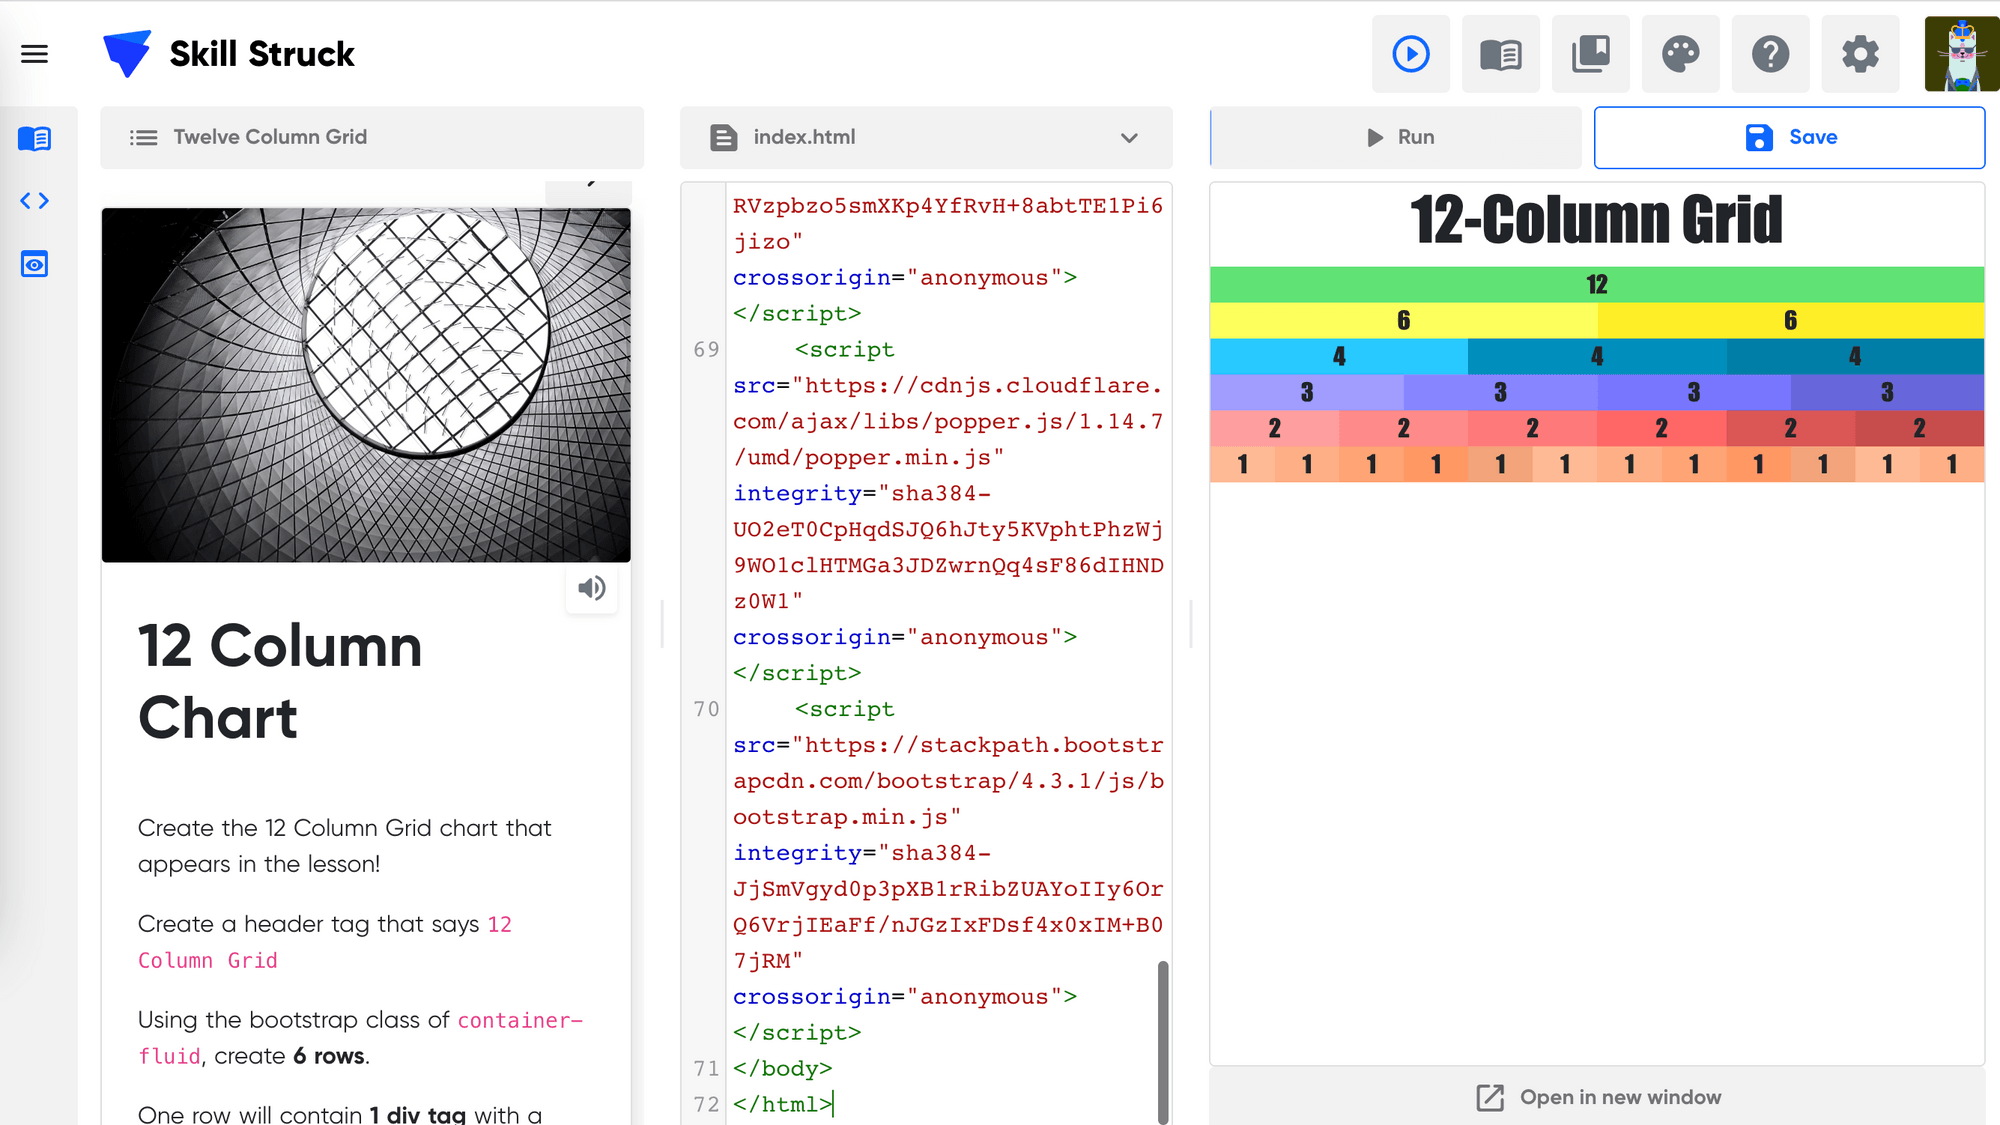Open the settings gear icon
The width and height of the screenshot is (2000, 1125).
1860,54
